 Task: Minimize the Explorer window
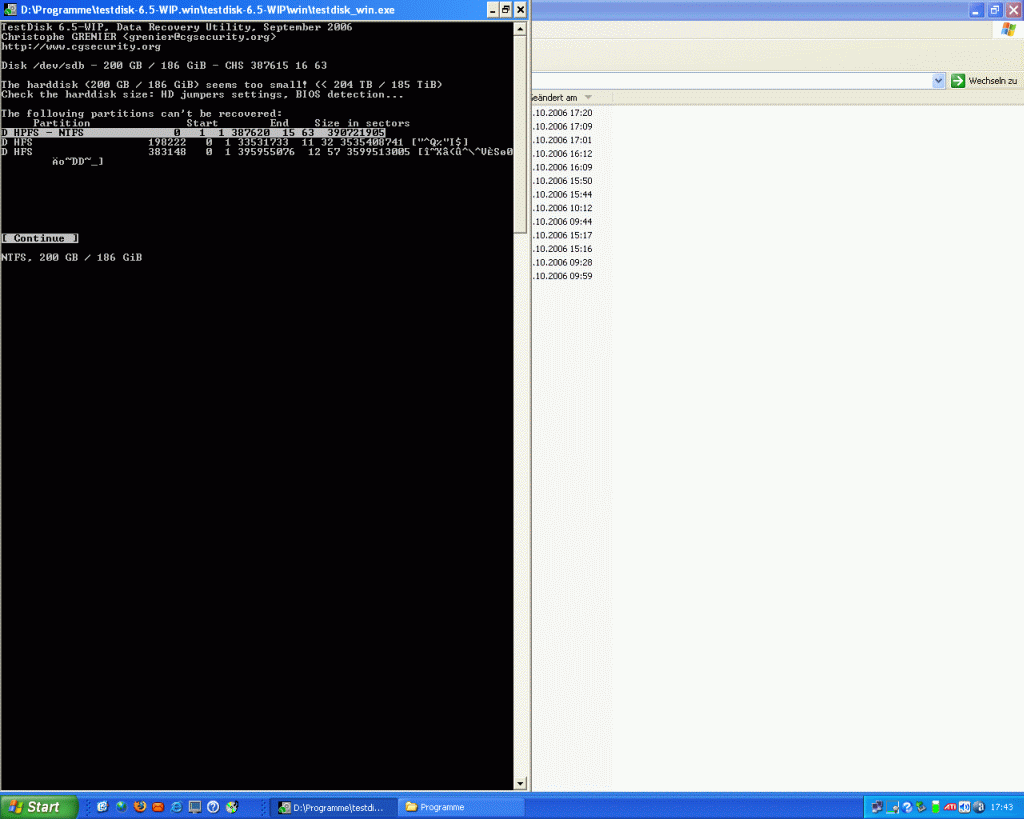click(976, 10)
